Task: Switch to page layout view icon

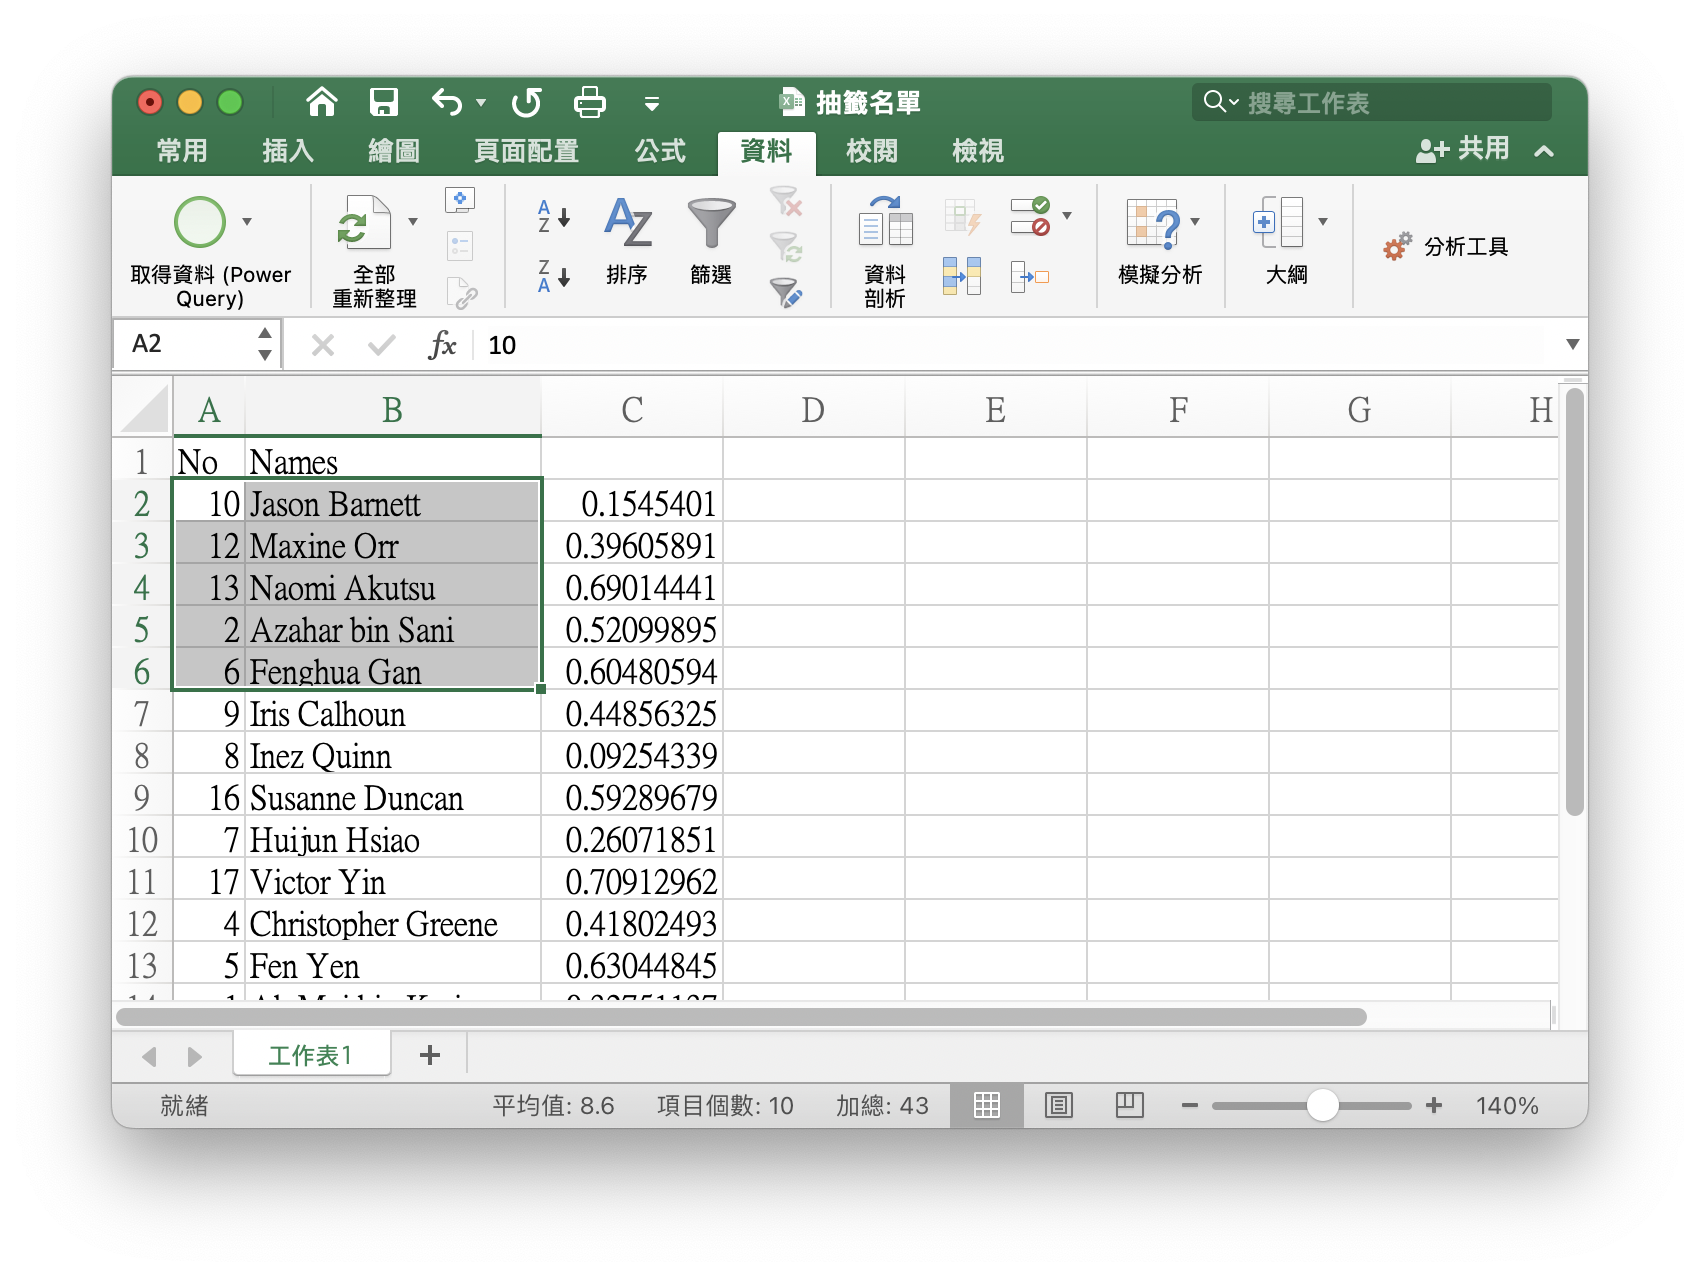Action: pos(1058,1105)
